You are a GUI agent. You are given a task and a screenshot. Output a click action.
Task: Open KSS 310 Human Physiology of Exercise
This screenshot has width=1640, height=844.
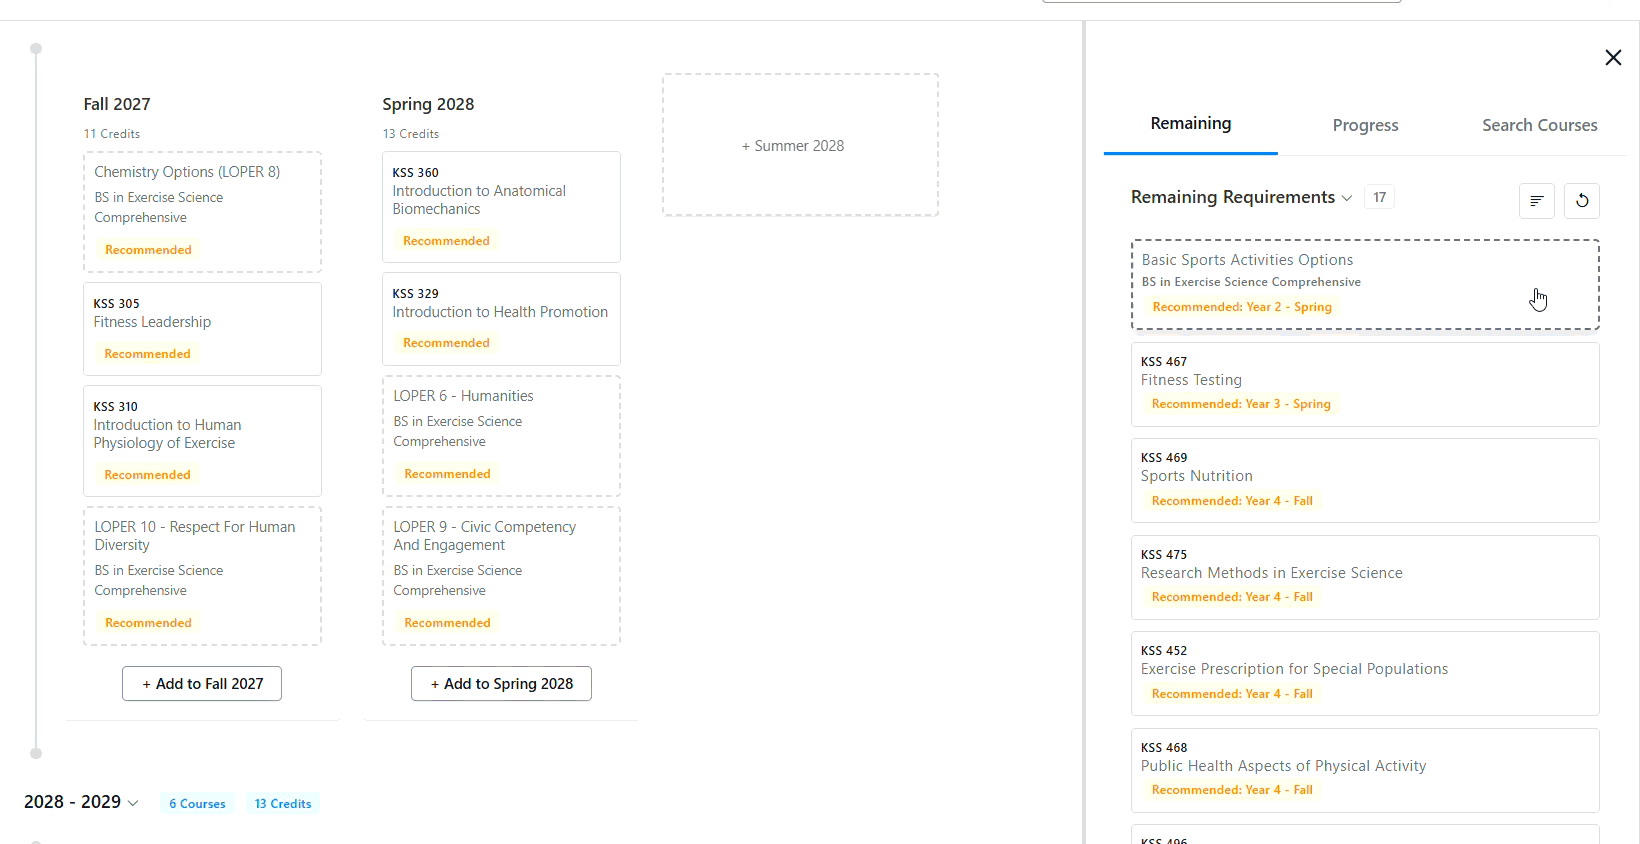(x=202, y=441)
